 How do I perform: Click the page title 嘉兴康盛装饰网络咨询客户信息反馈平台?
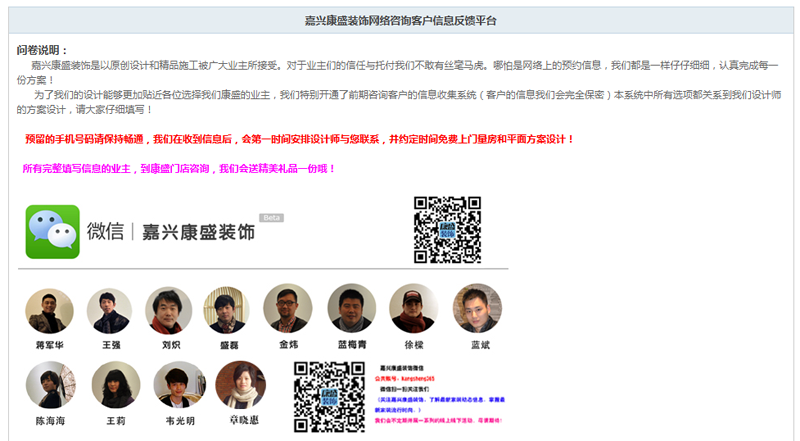(401, 21)
